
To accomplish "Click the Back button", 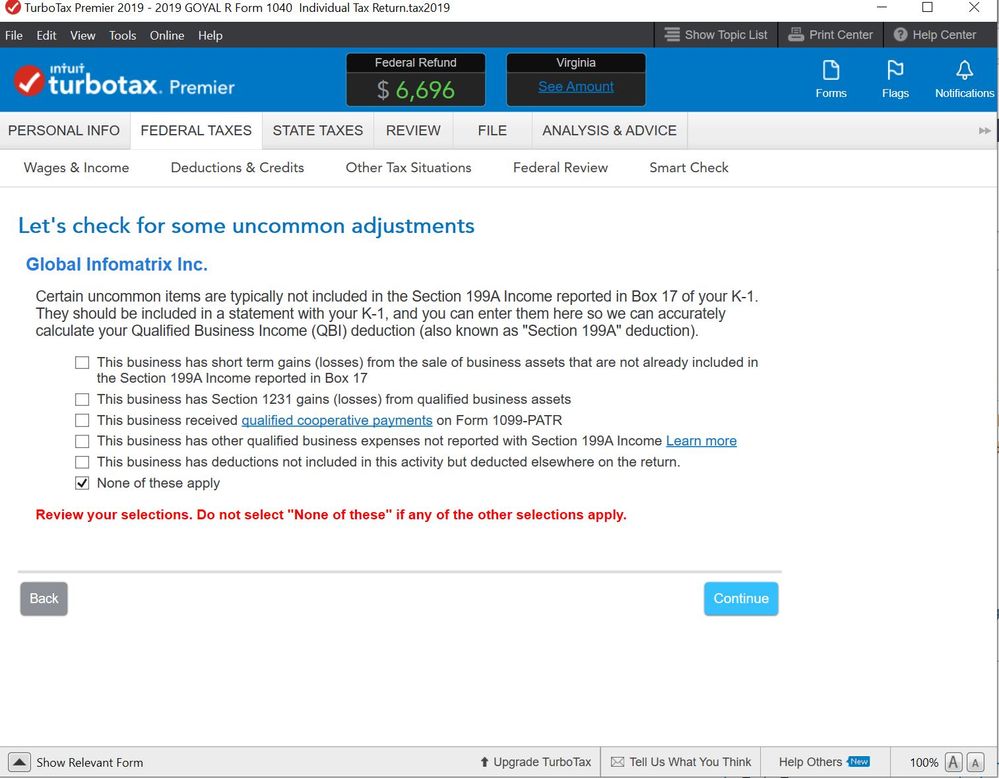I will click(44, 599).
